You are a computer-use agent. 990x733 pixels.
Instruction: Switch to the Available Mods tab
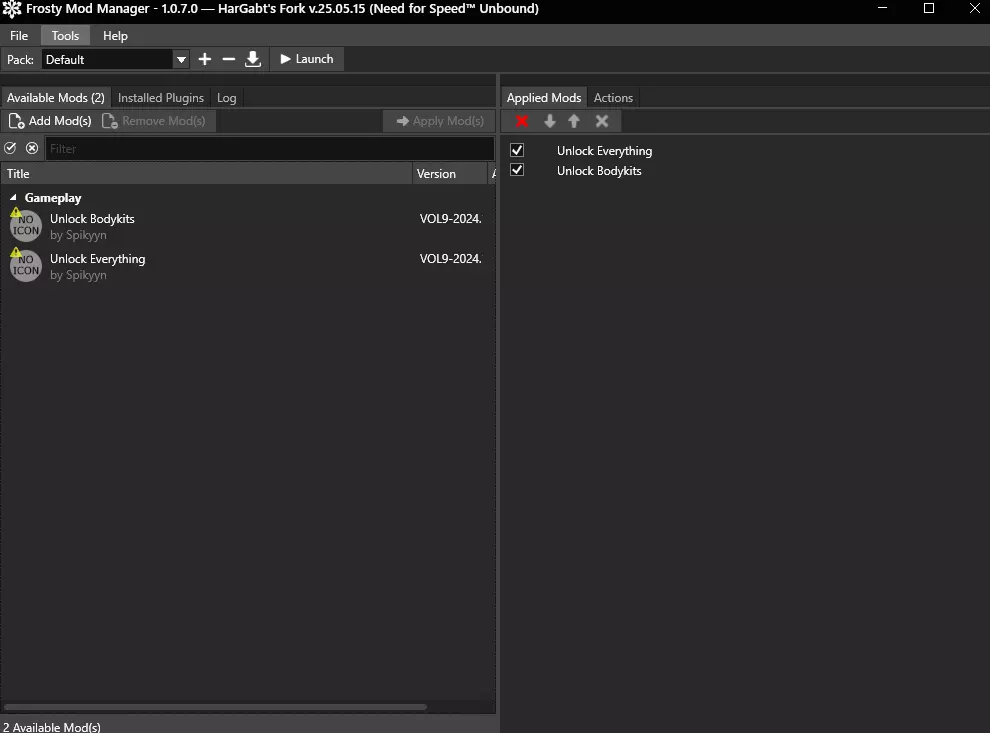(56, 98)
